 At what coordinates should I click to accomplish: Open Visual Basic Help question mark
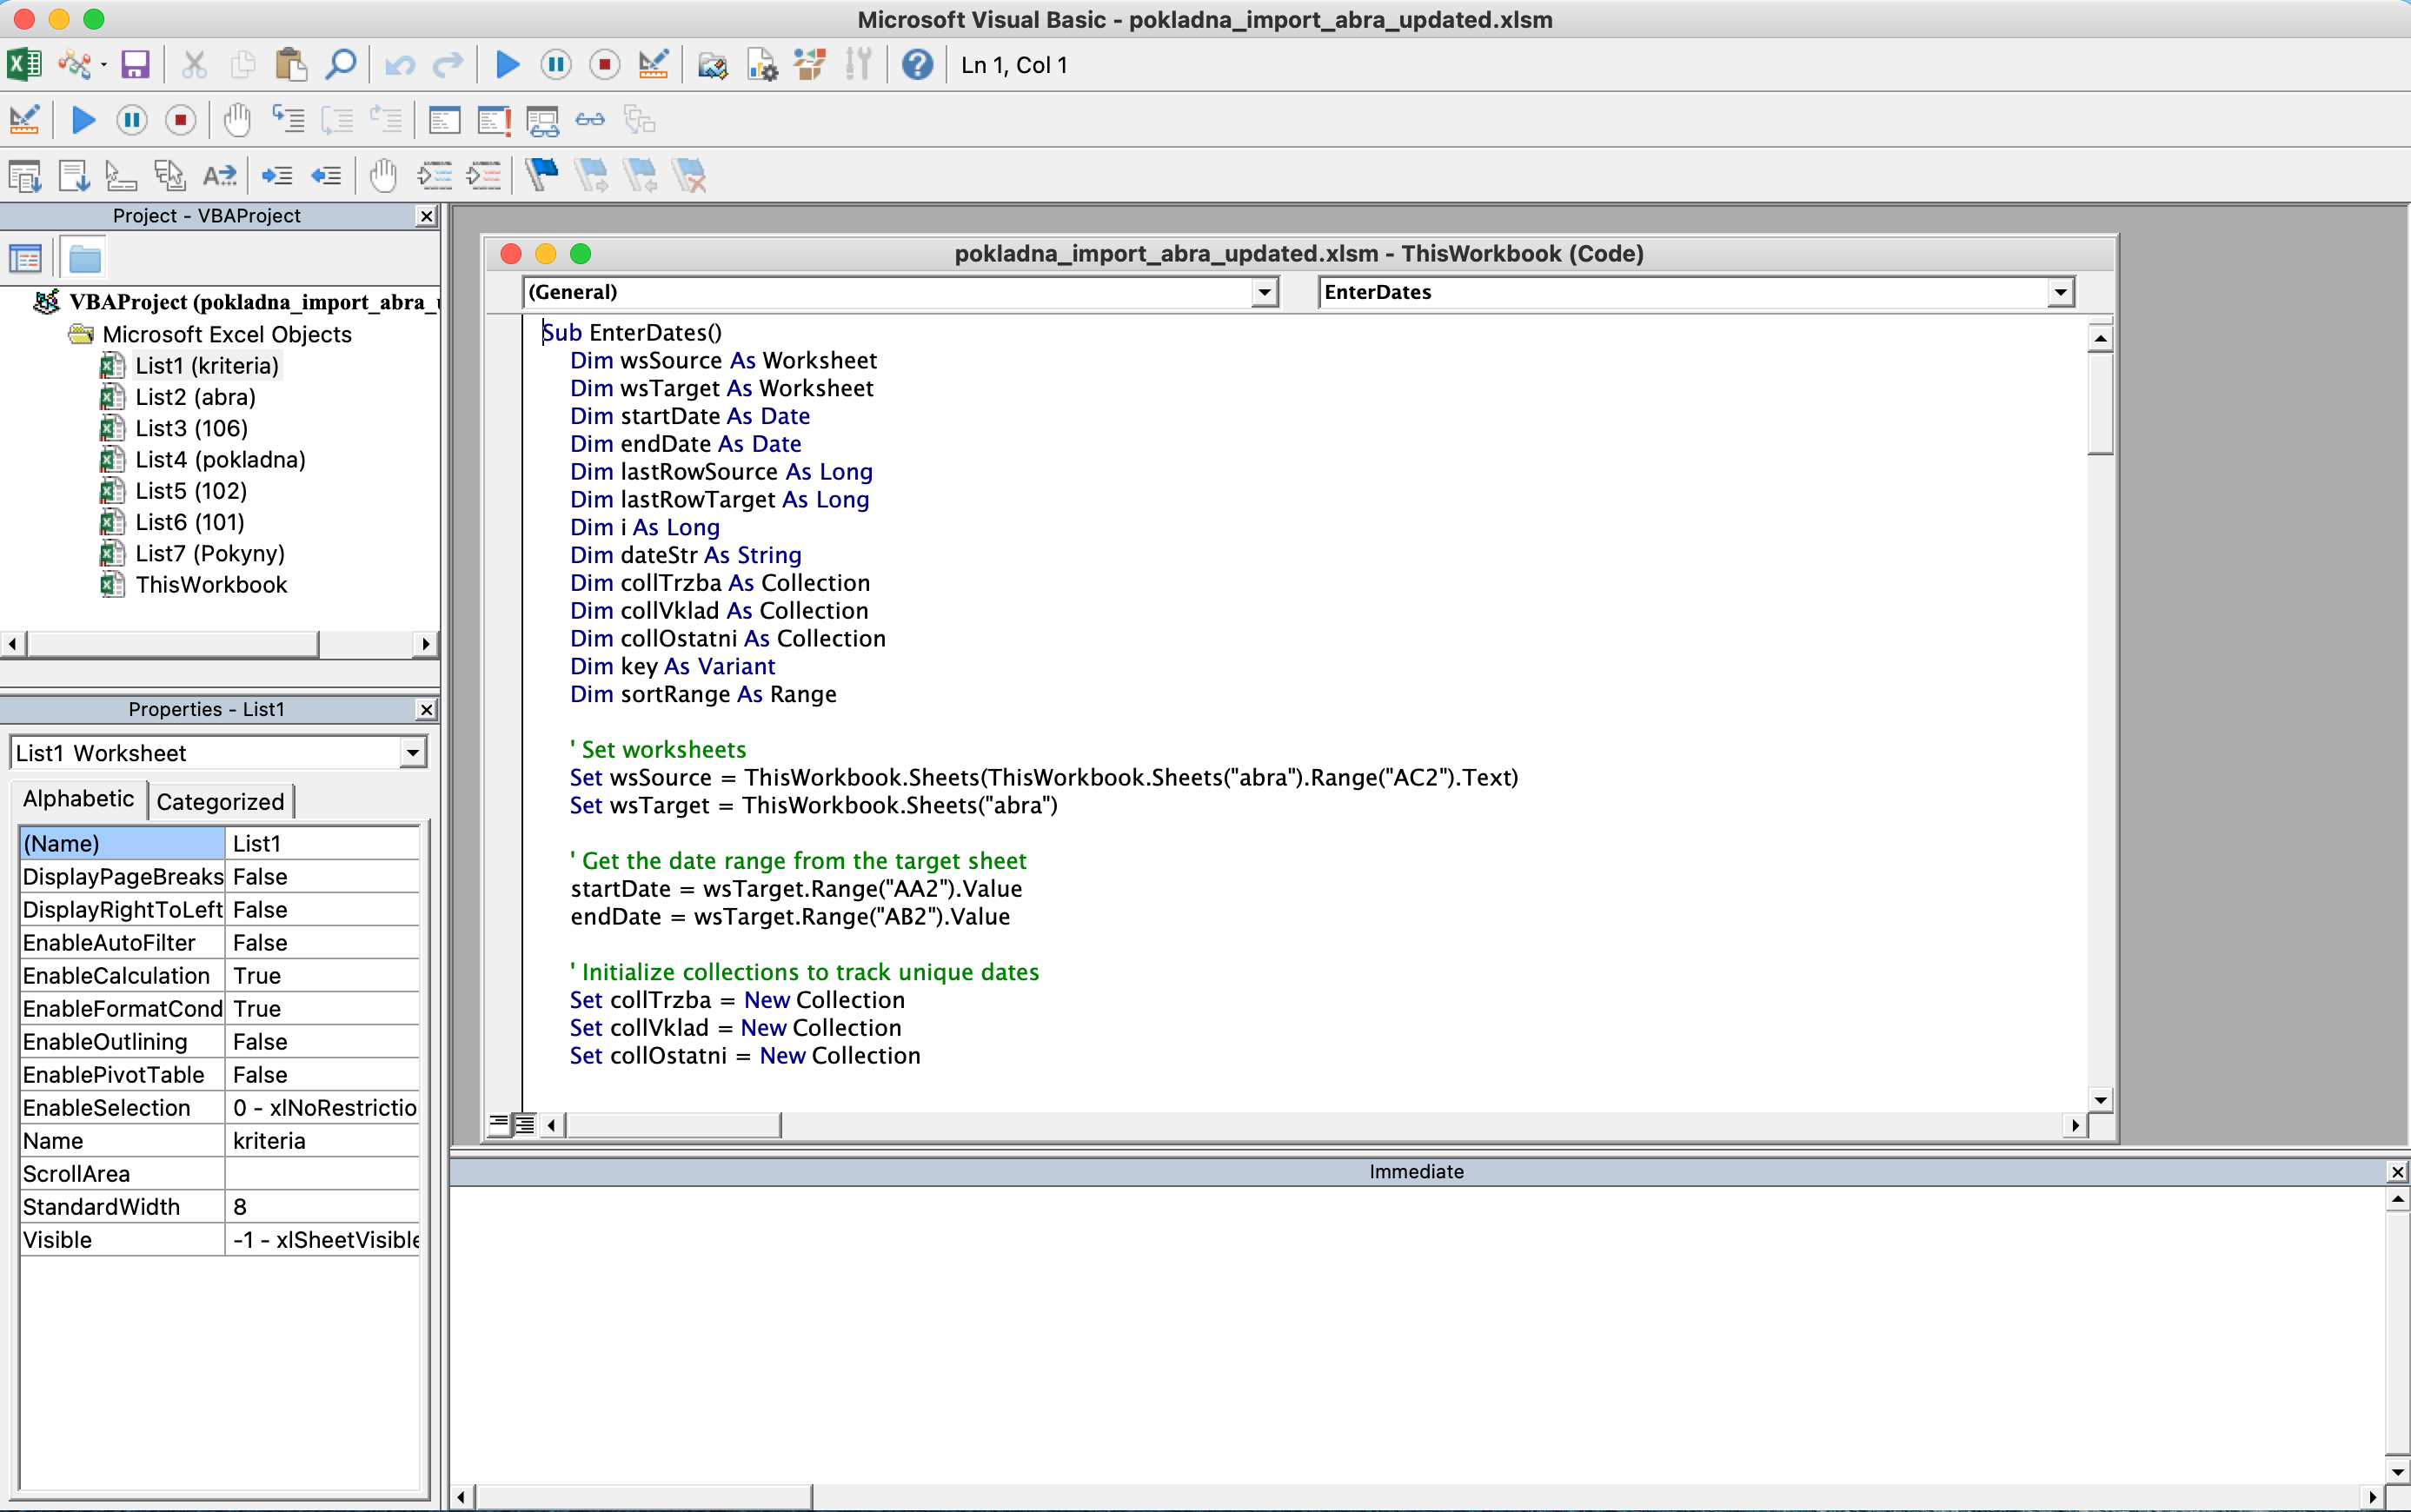pyautogui.click(x=917, y=65)
